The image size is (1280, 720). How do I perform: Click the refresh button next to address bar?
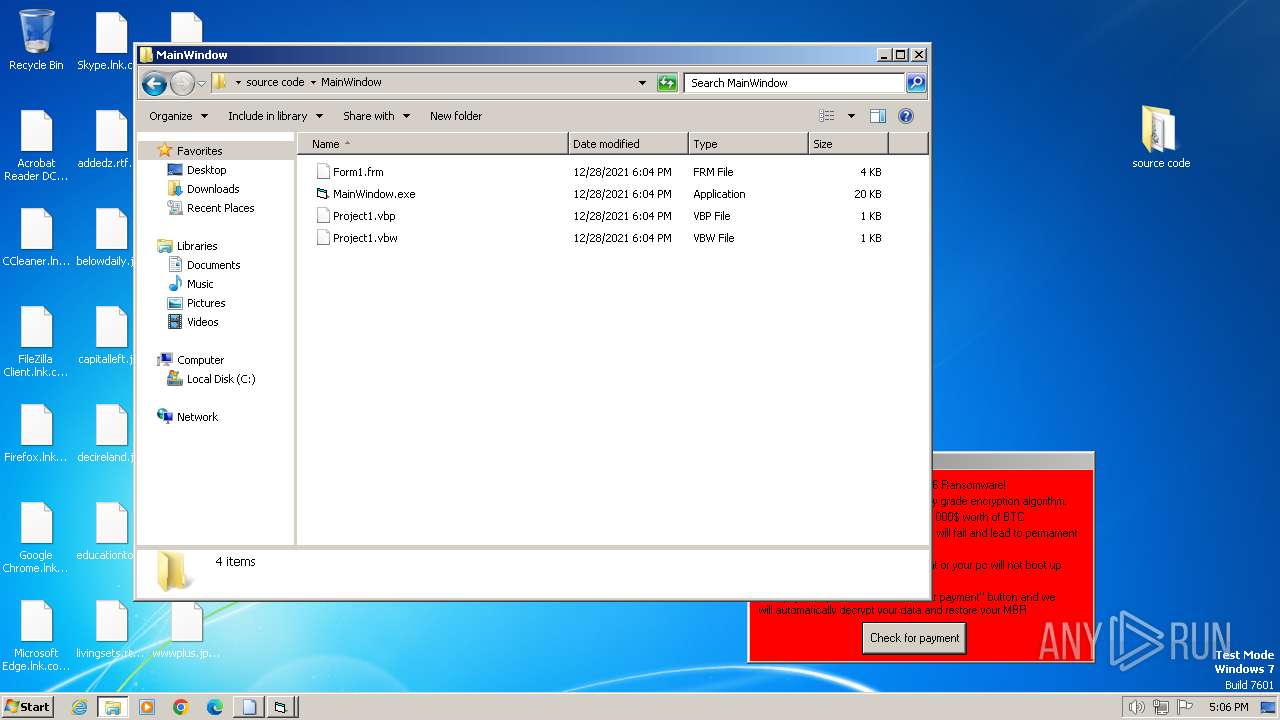pos(667,83)
